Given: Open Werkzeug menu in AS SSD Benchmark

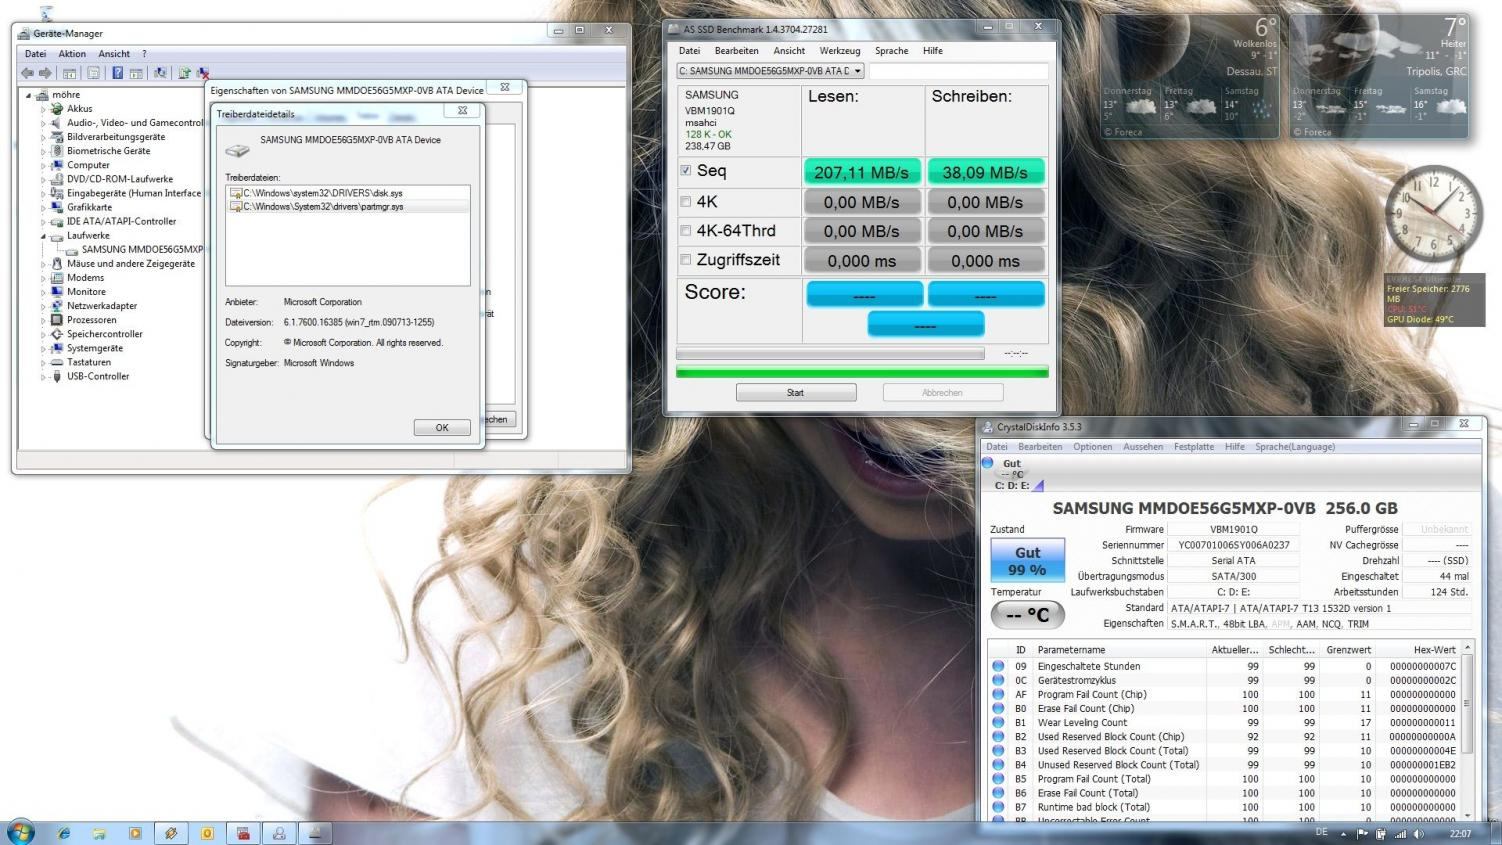Looking at the screenshot, I should [839, 51].
